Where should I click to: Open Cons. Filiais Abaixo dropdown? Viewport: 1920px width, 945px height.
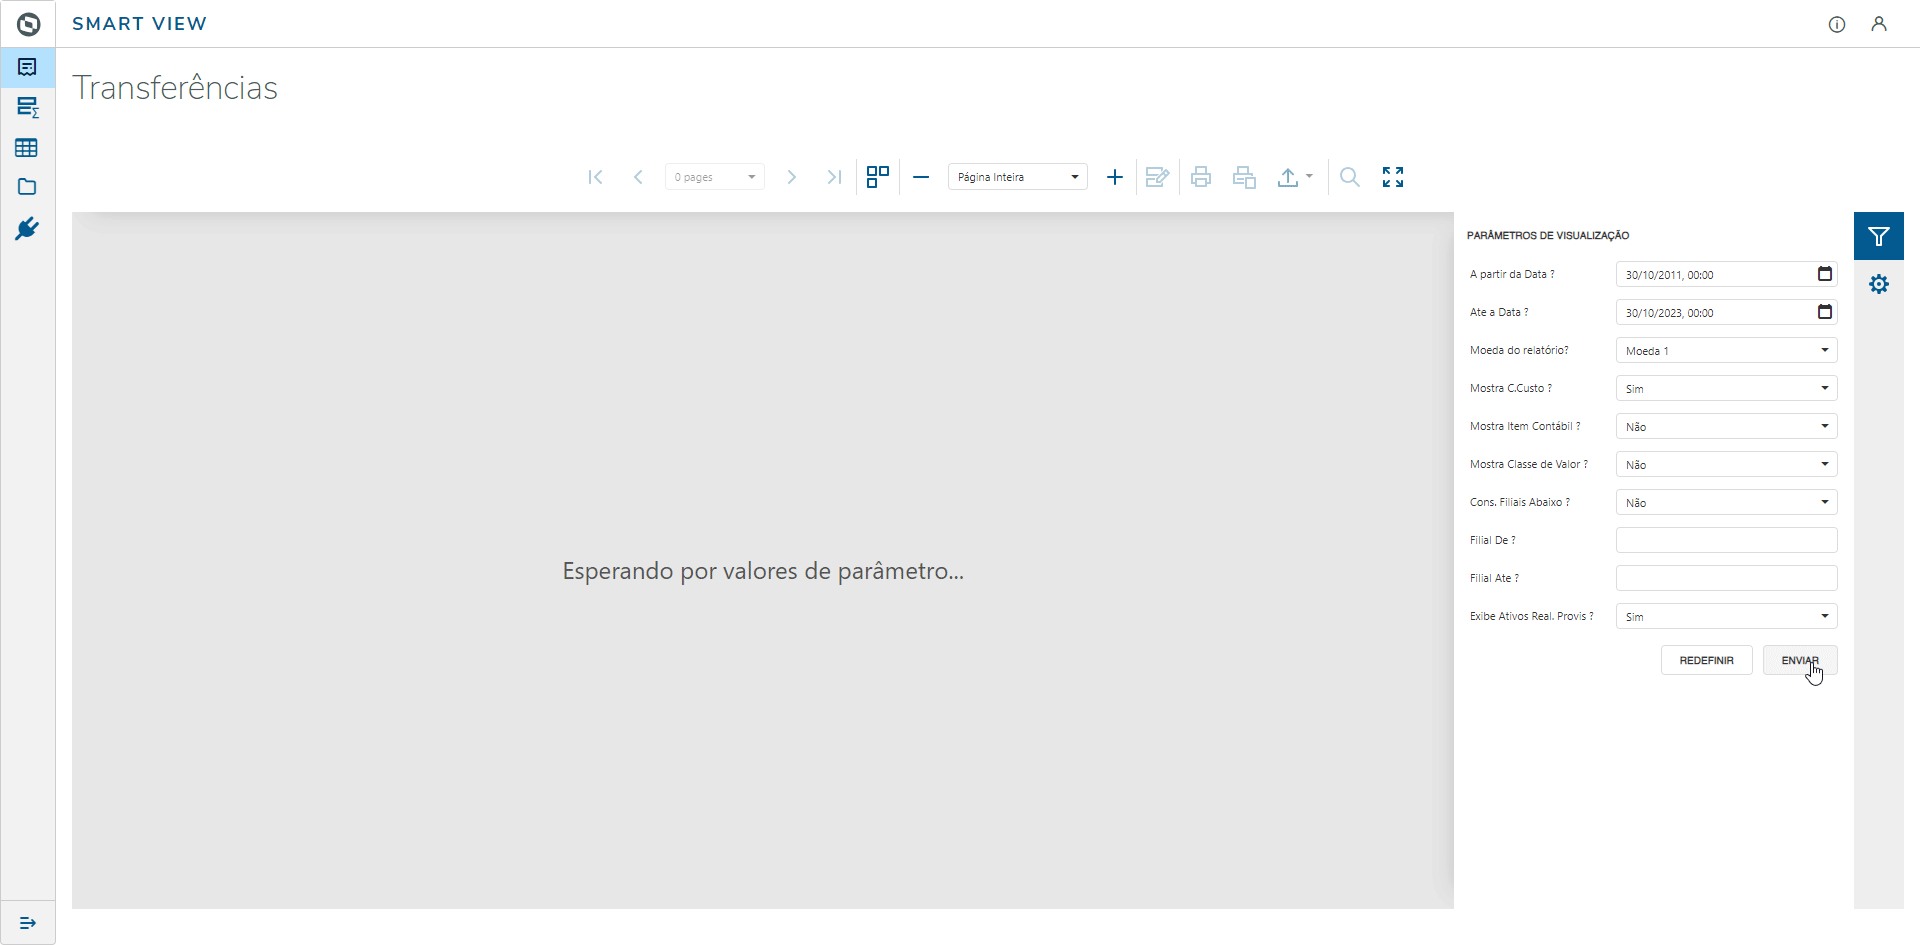[1727, 502]
